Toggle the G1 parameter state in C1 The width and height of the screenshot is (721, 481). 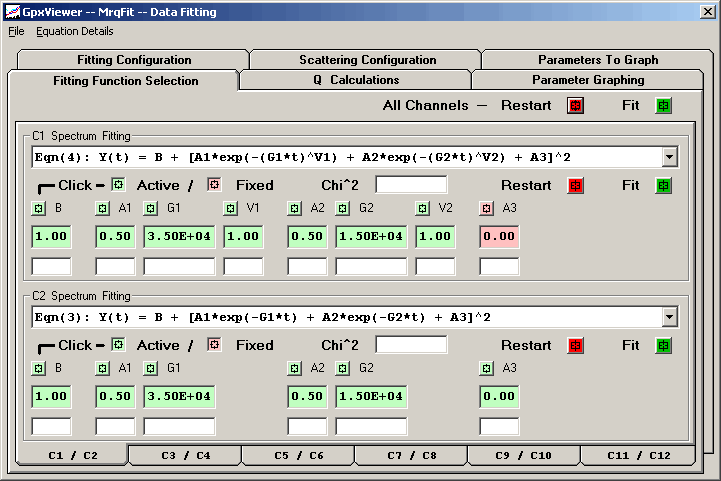[x=150, y=208]
